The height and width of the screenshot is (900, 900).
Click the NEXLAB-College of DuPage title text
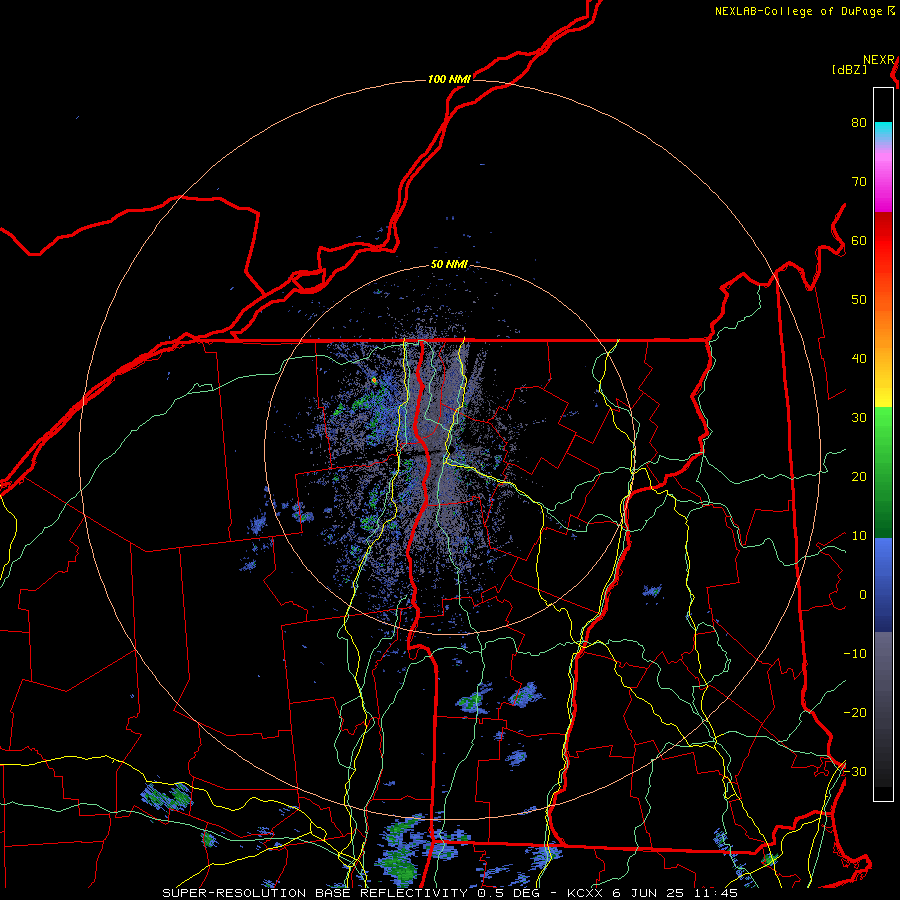tap(800, 11)
